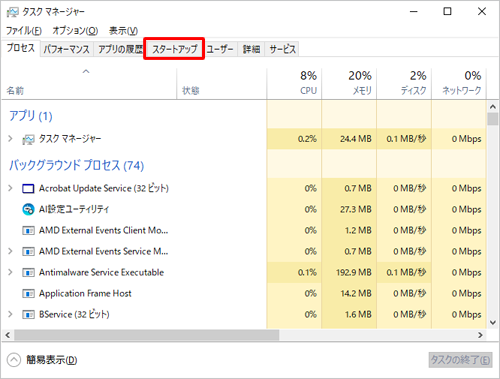The height and width of the screenshot is (379, 500).
Task: Expand the AMD External Events Service row
Action: click(x=10, y=251)
